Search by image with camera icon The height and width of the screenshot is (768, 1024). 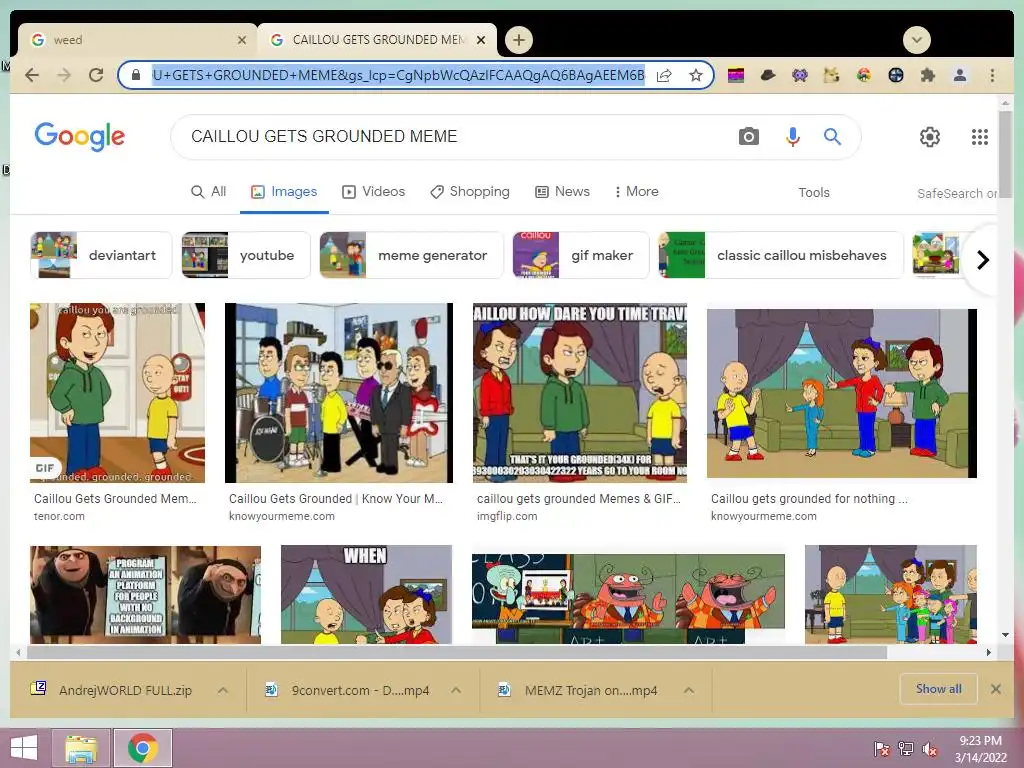point(748,136)
